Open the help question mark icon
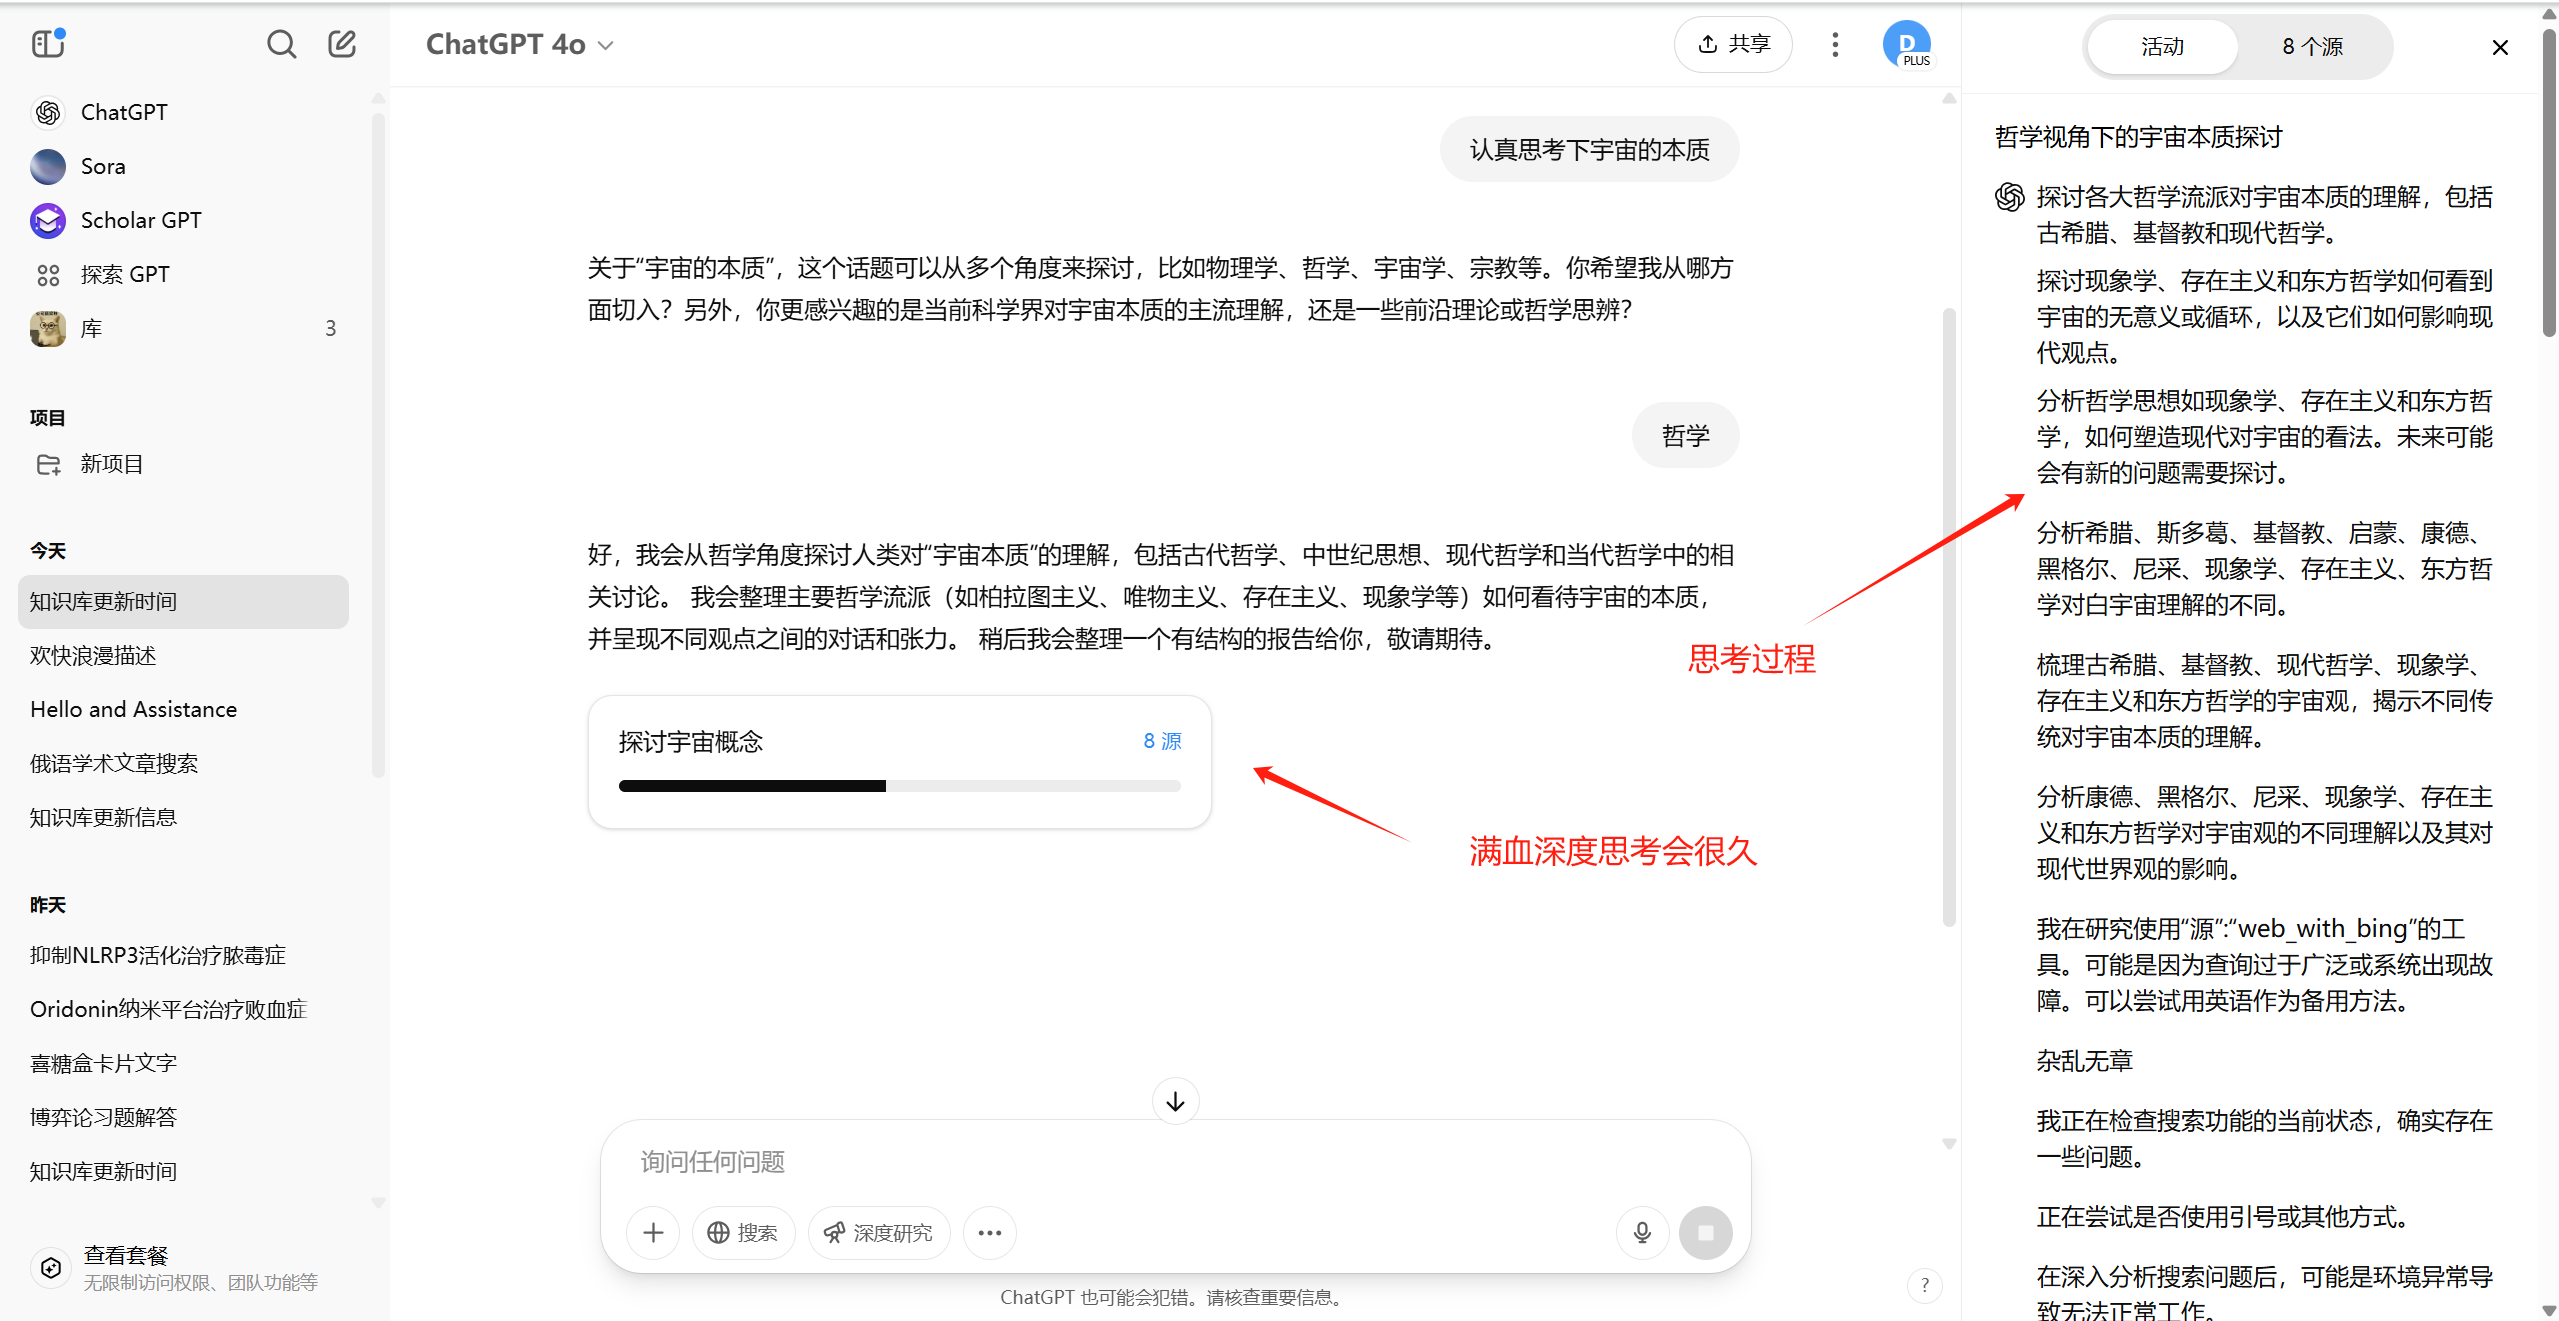The image size is (2559, 1321). pyautogui.click(x=1925, y=1285)
